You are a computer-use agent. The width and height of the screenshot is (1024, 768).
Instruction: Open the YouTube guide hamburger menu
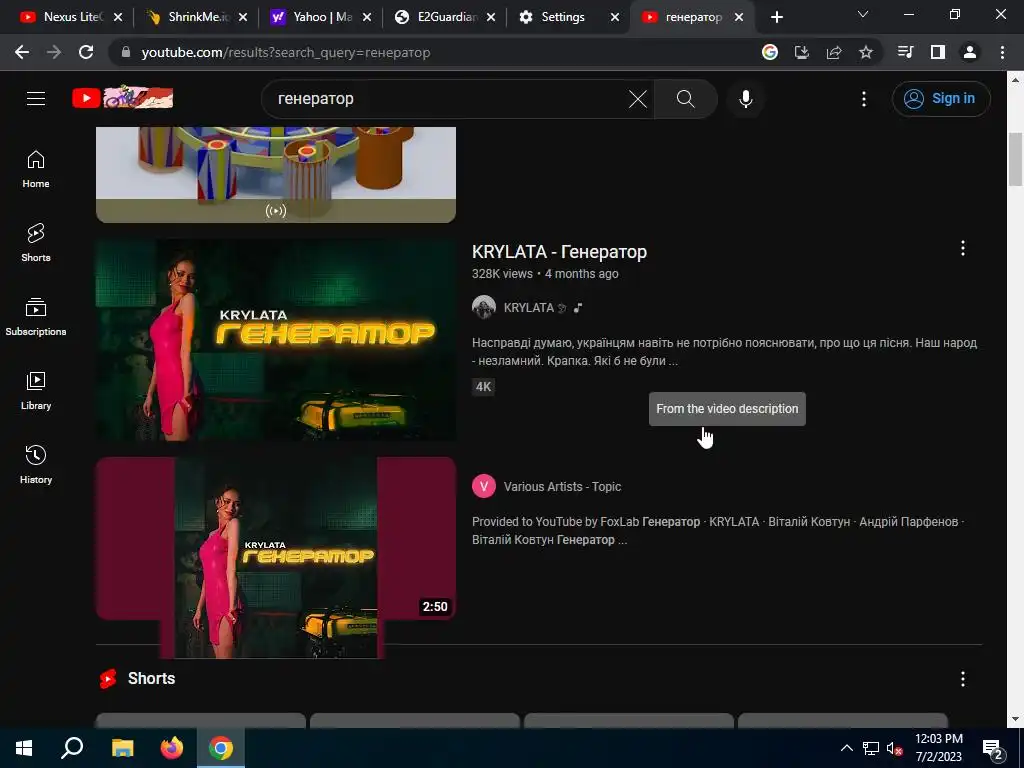click(x=36, y=99)
